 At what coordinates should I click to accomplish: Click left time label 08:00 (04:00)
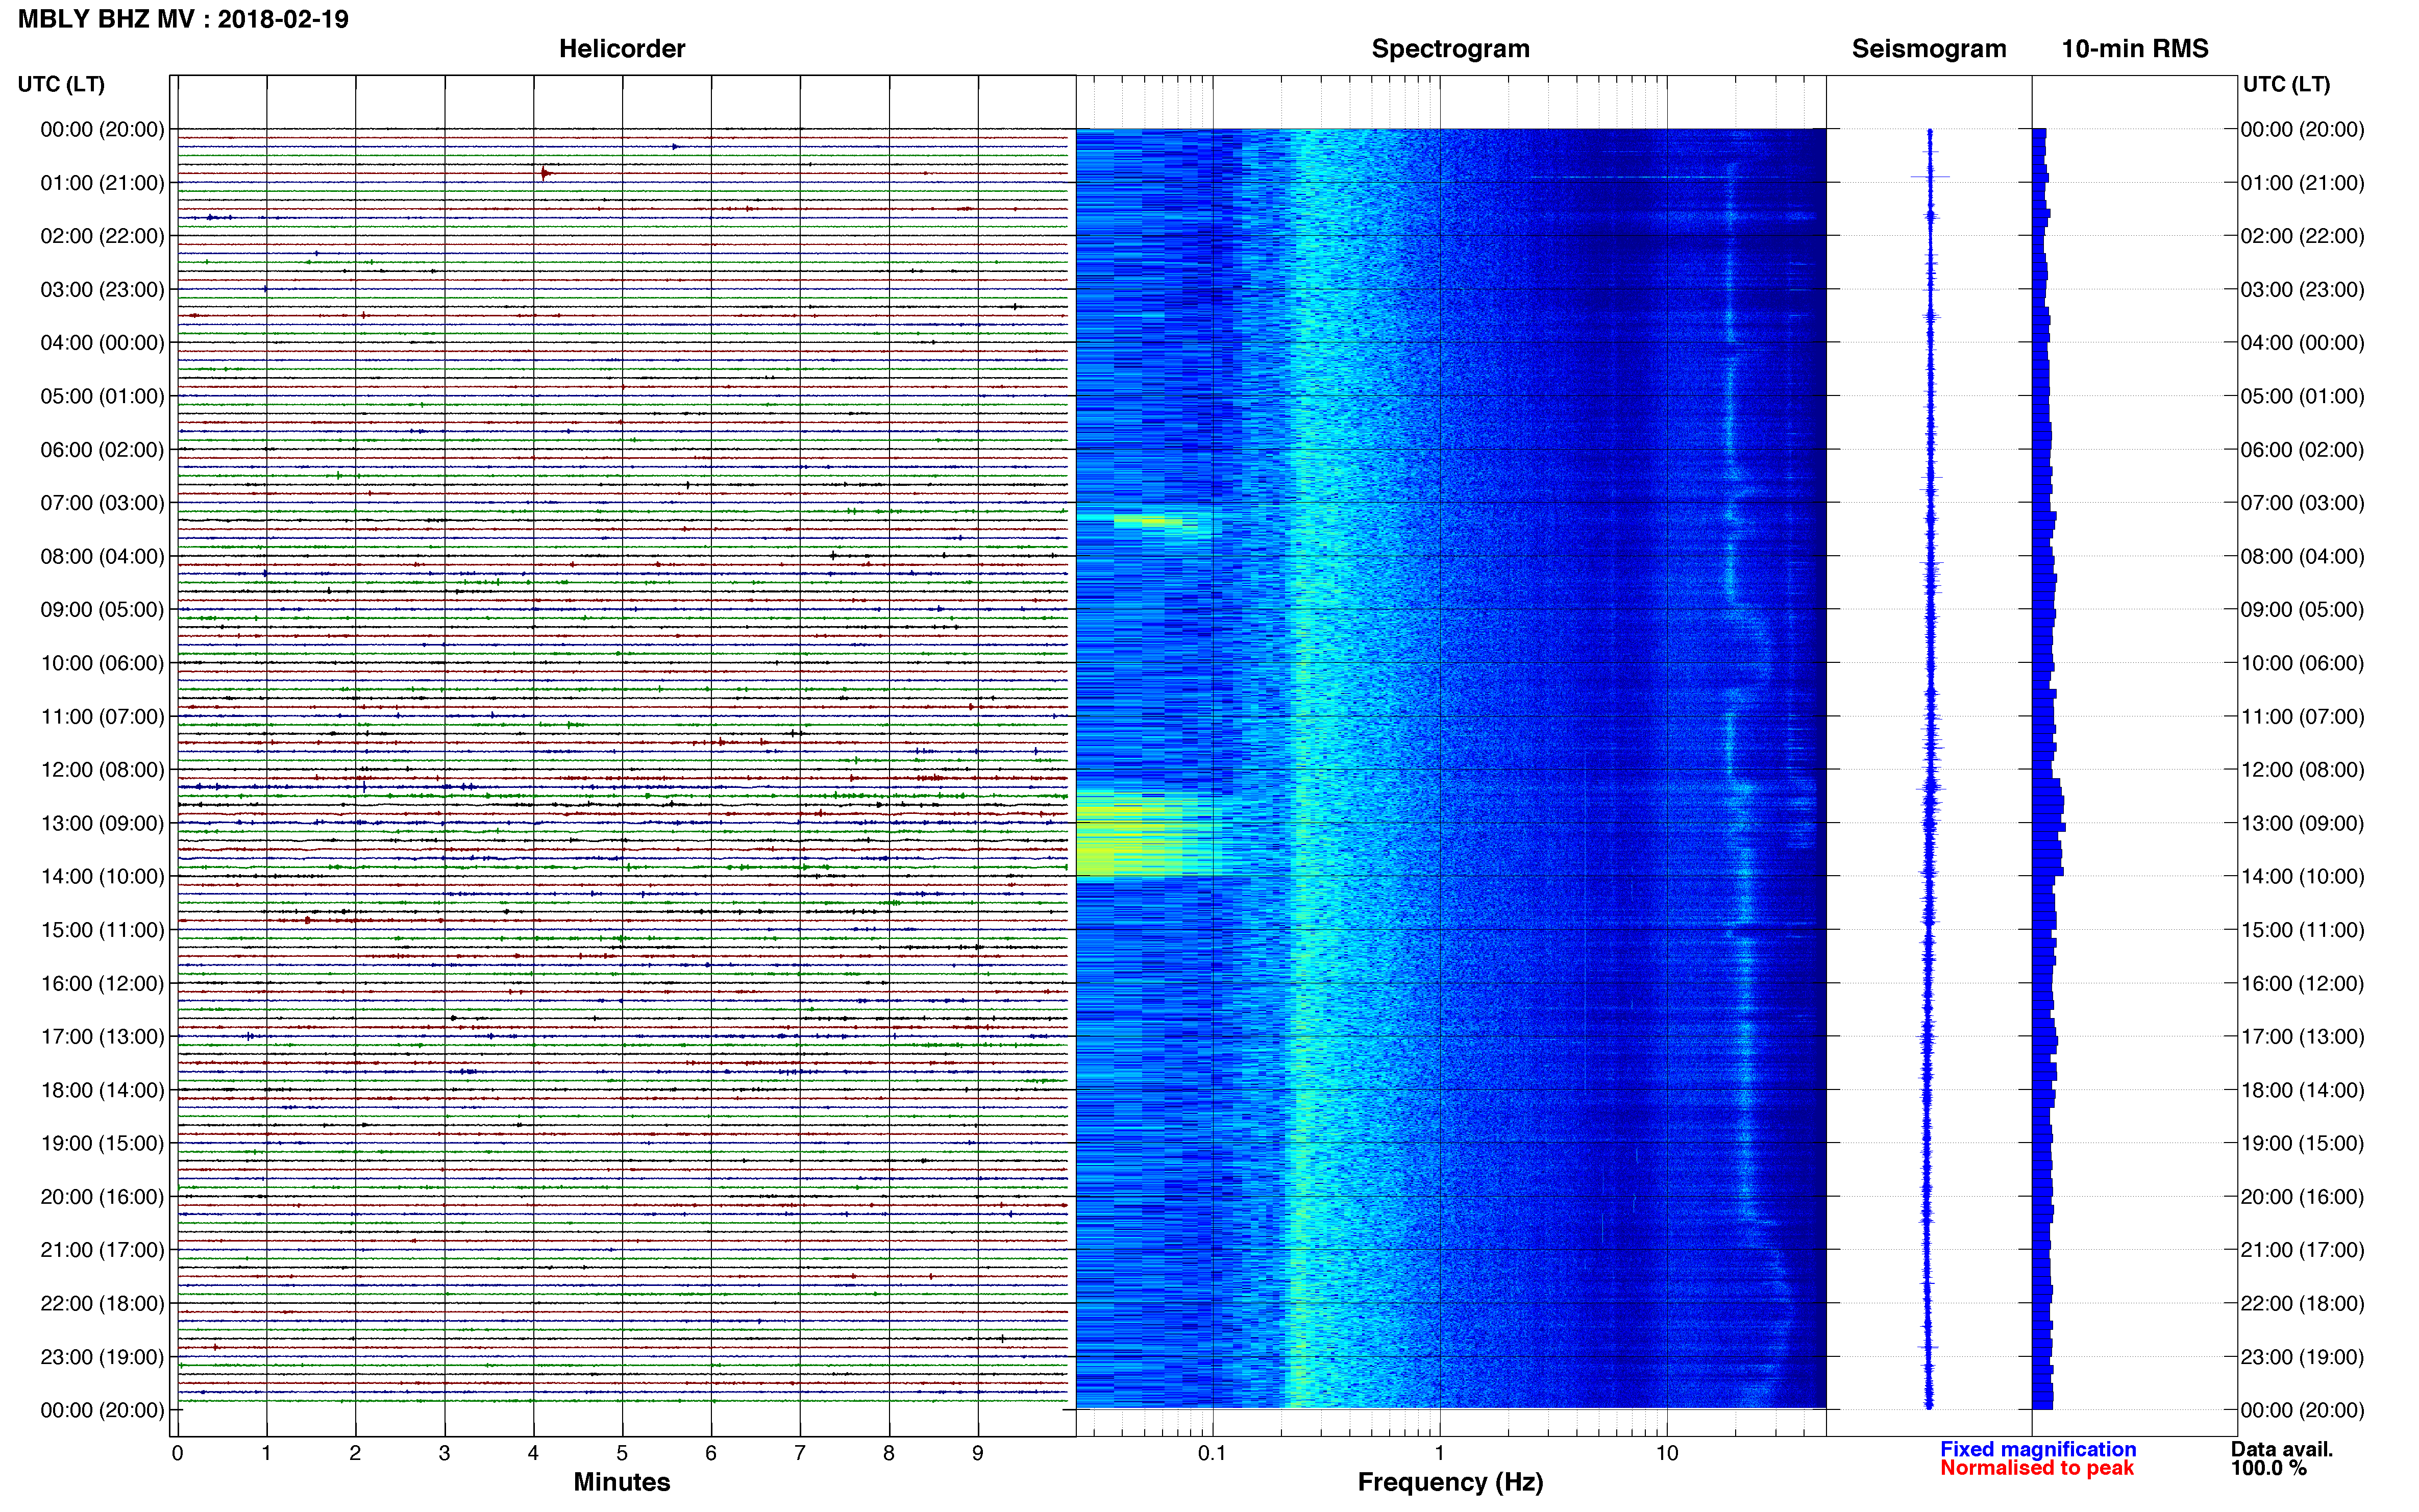coord(102,556)
